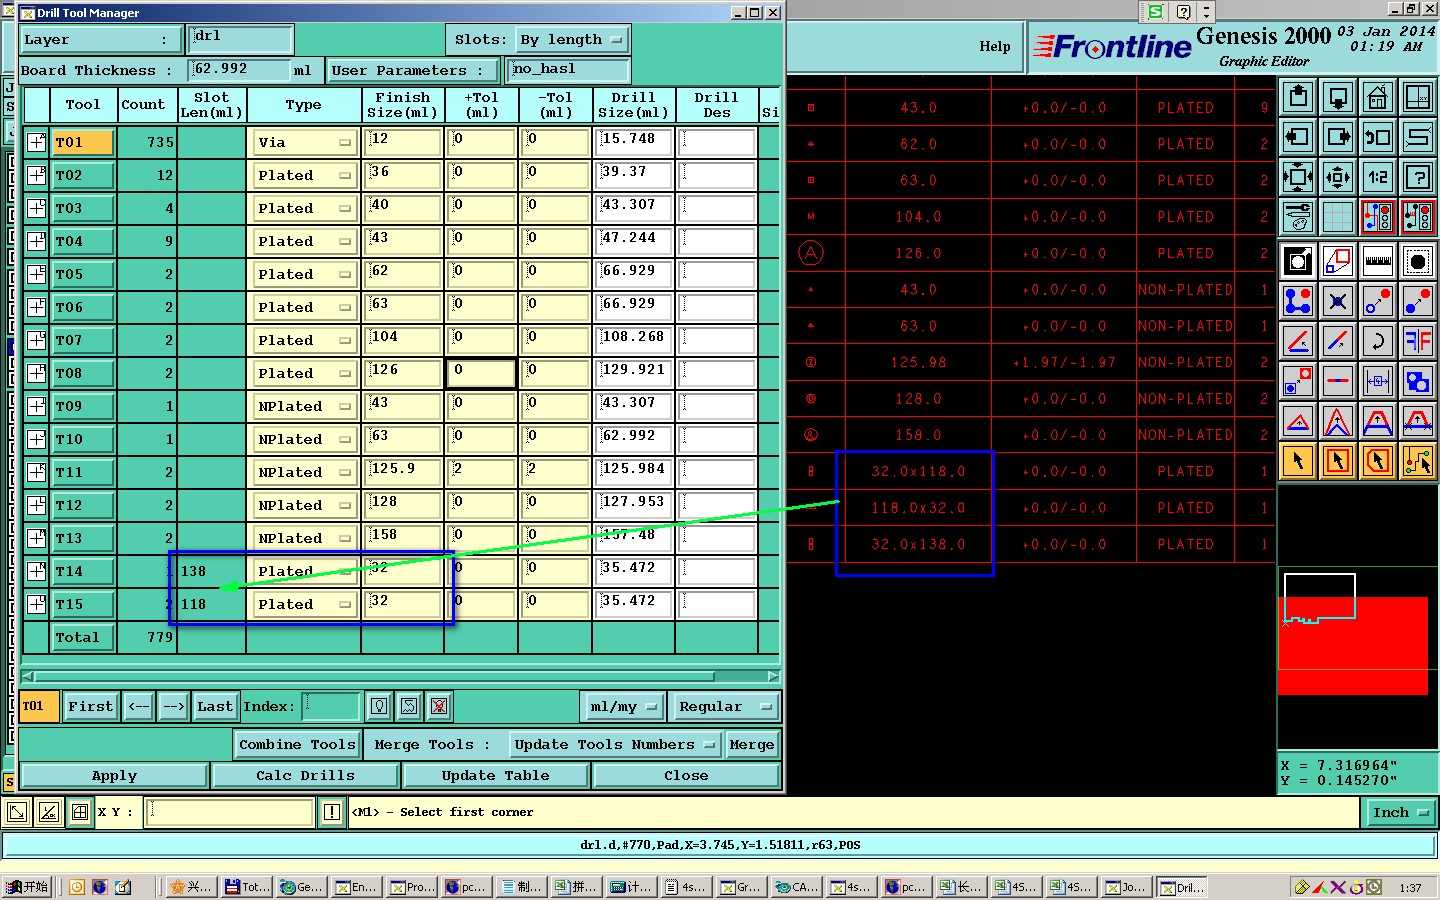Click the 1:2 zoom scale icon
This screenshot has width=1440, height=900.
tap(1378, 177)
